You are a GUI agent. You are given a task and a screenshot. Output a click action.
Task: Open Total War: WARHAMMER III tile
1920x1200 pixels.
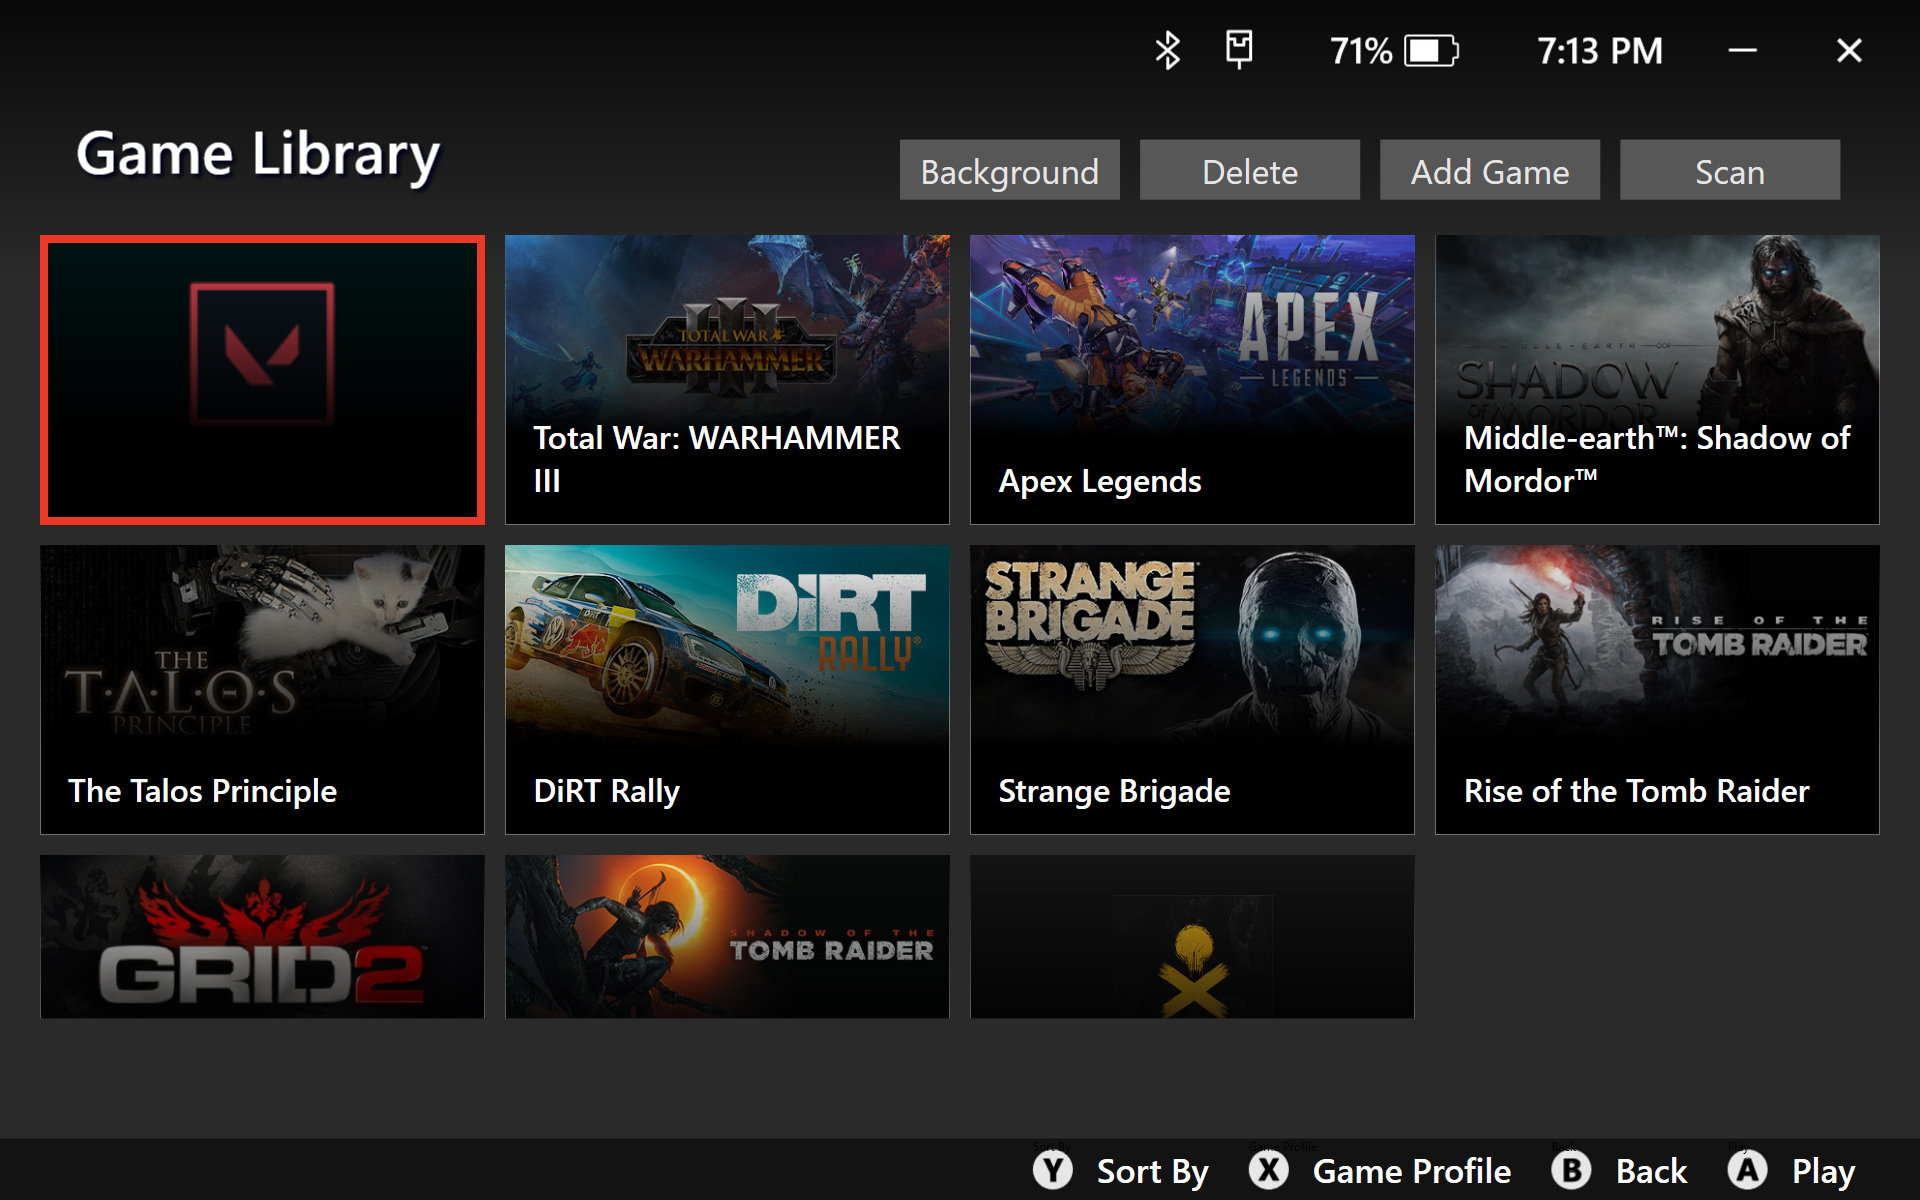[727, 380]
